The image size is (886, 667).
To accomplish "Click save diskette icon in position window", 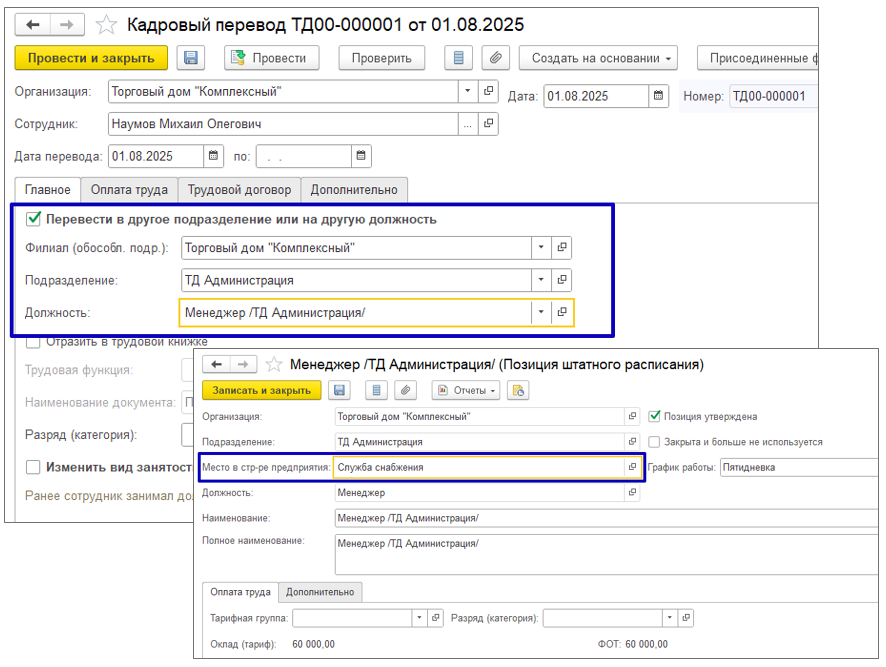I will point(340,390).
